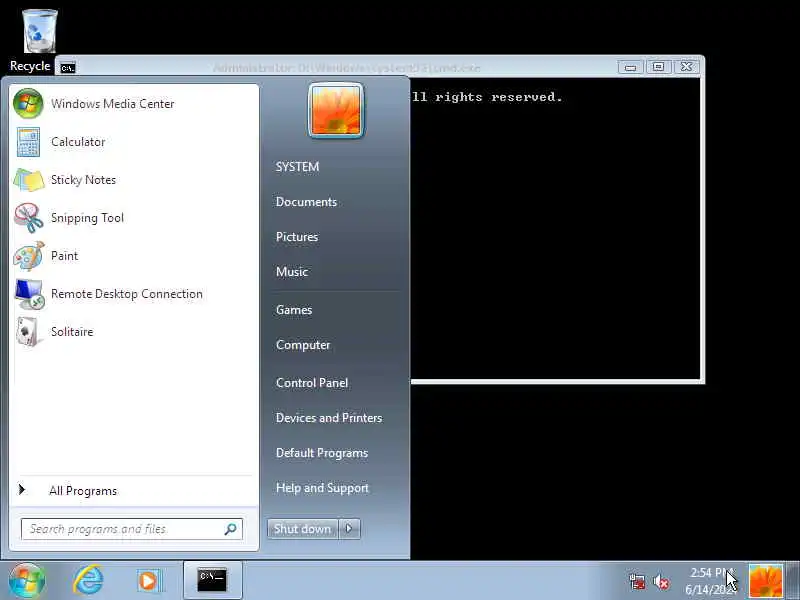This screenshot has height=600, width=800.
Task: Close the Command Prompt window
Action: coord(687,67)
